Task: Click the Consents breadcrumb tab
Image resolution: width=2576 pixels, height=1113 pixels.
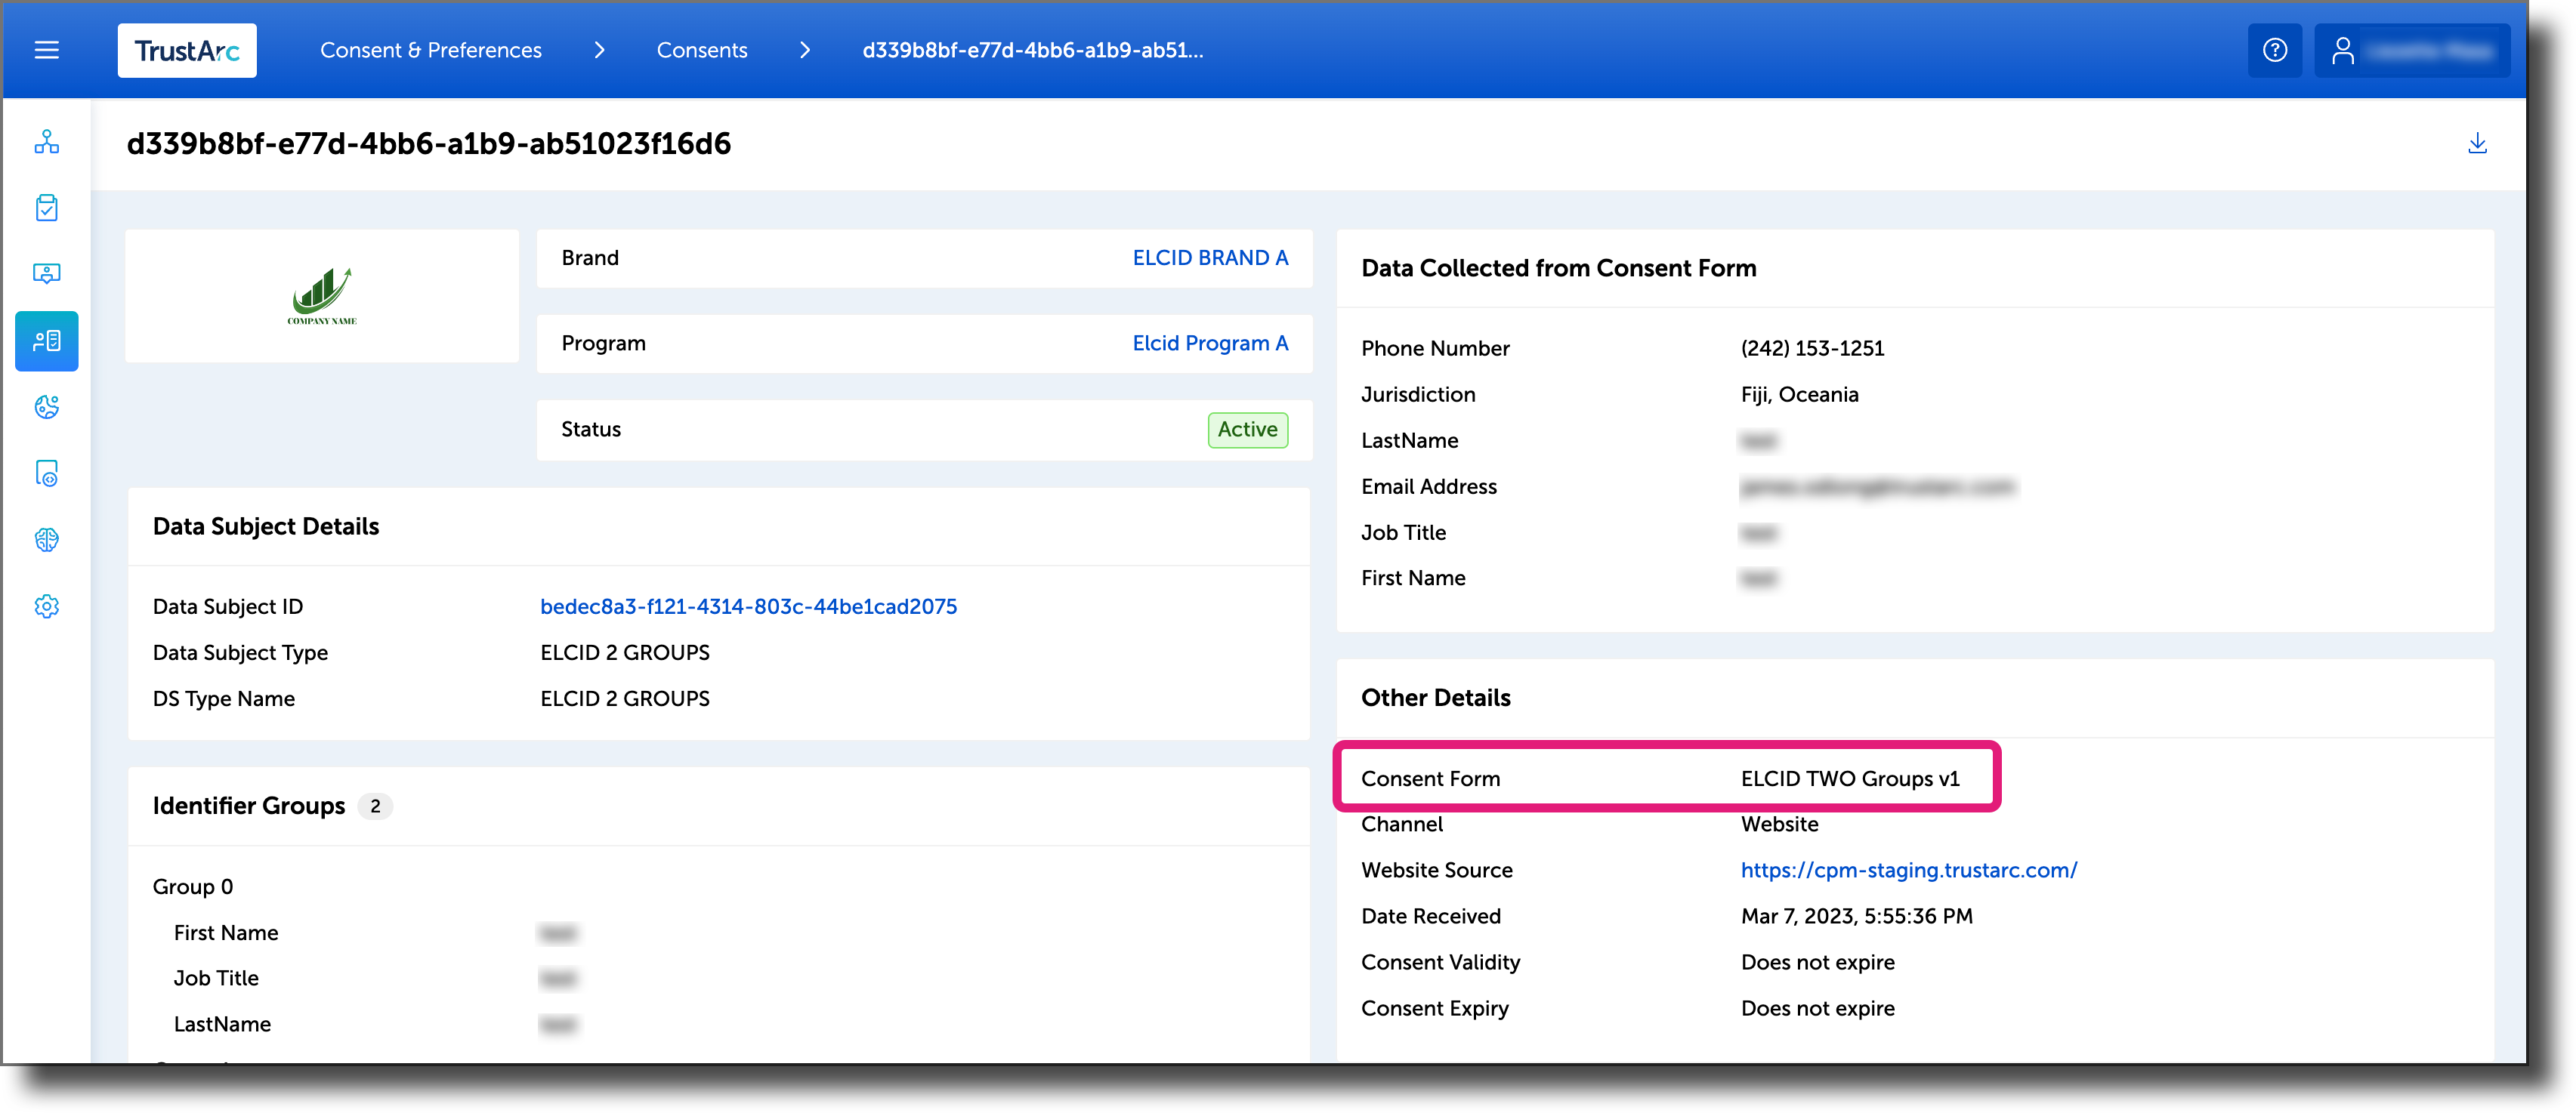Action: point(703,49)
